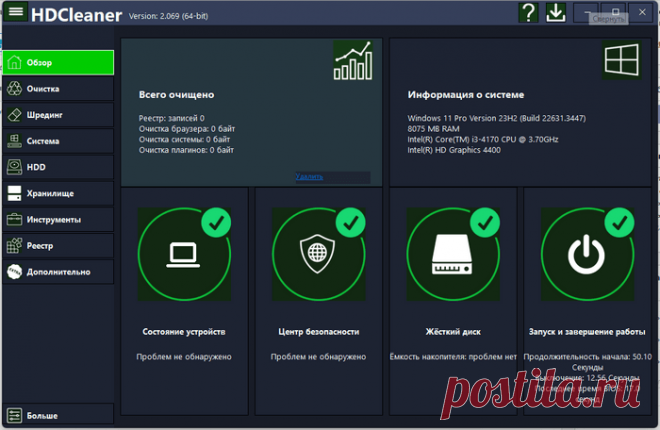Click Проблем не обнаружено under Центр безопасности
The image size is (660, 430).
point(318,357)
